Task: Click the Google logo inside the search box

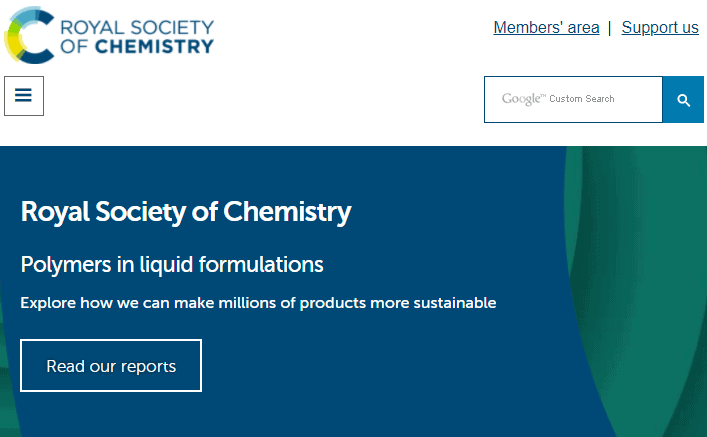Action: 523,99
